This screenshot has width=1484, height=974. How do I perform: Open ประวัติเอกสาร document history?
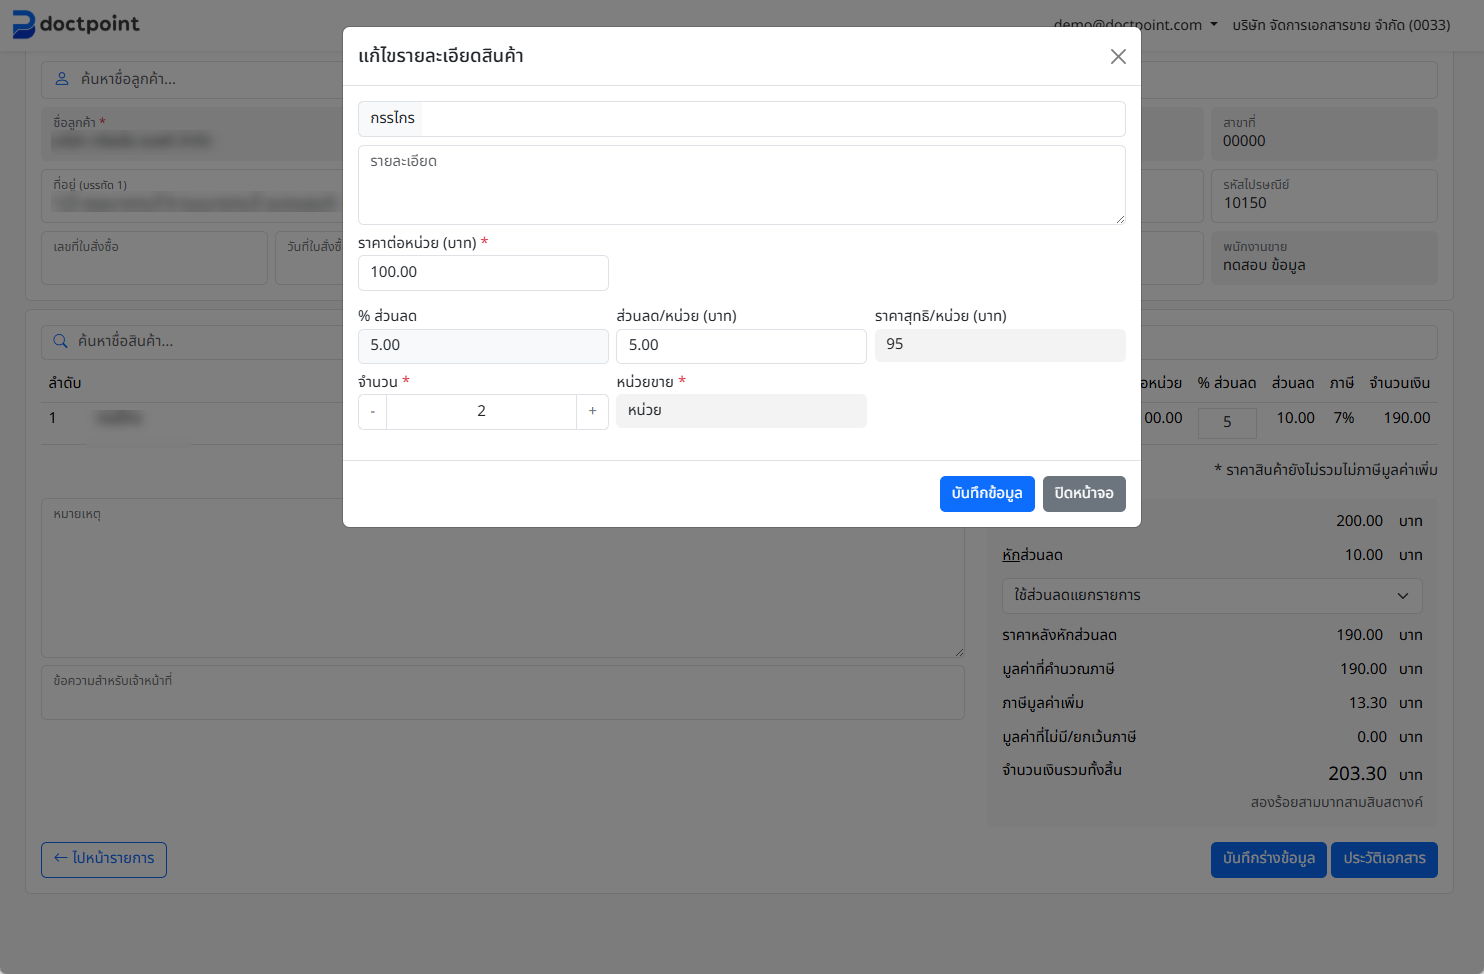pyautogui.click(x=1383, y=859)
